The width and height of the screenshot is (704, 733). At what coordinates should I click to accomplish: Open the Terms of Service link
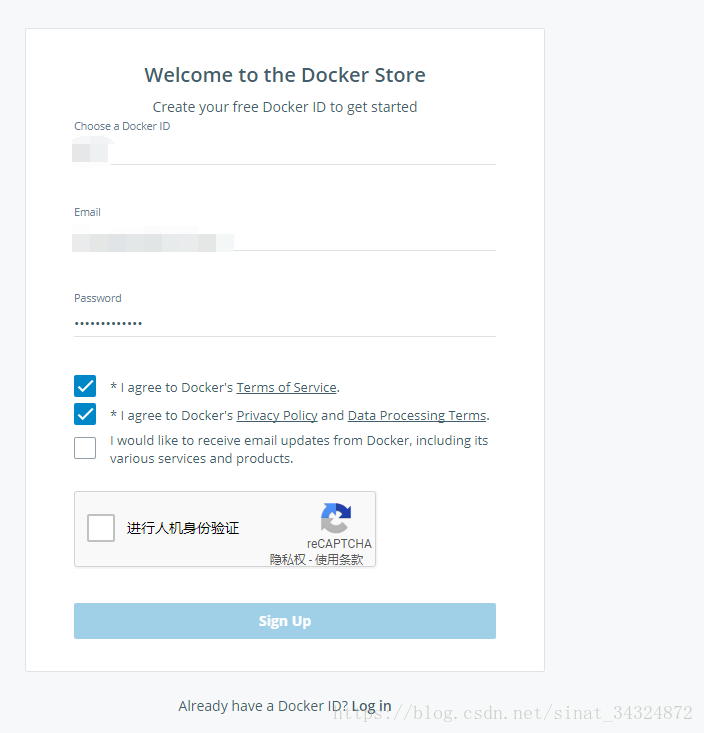coord(287,388)
